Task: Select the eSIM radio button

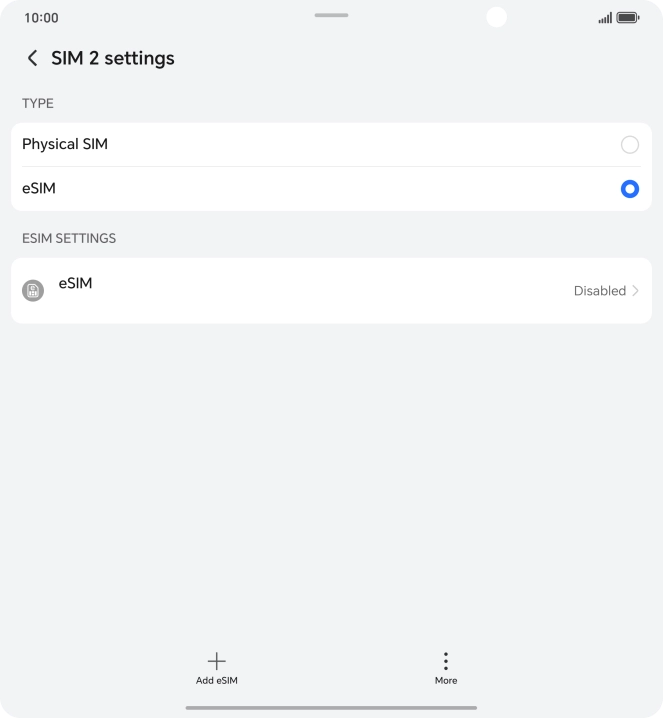Action: coord(629,189)
